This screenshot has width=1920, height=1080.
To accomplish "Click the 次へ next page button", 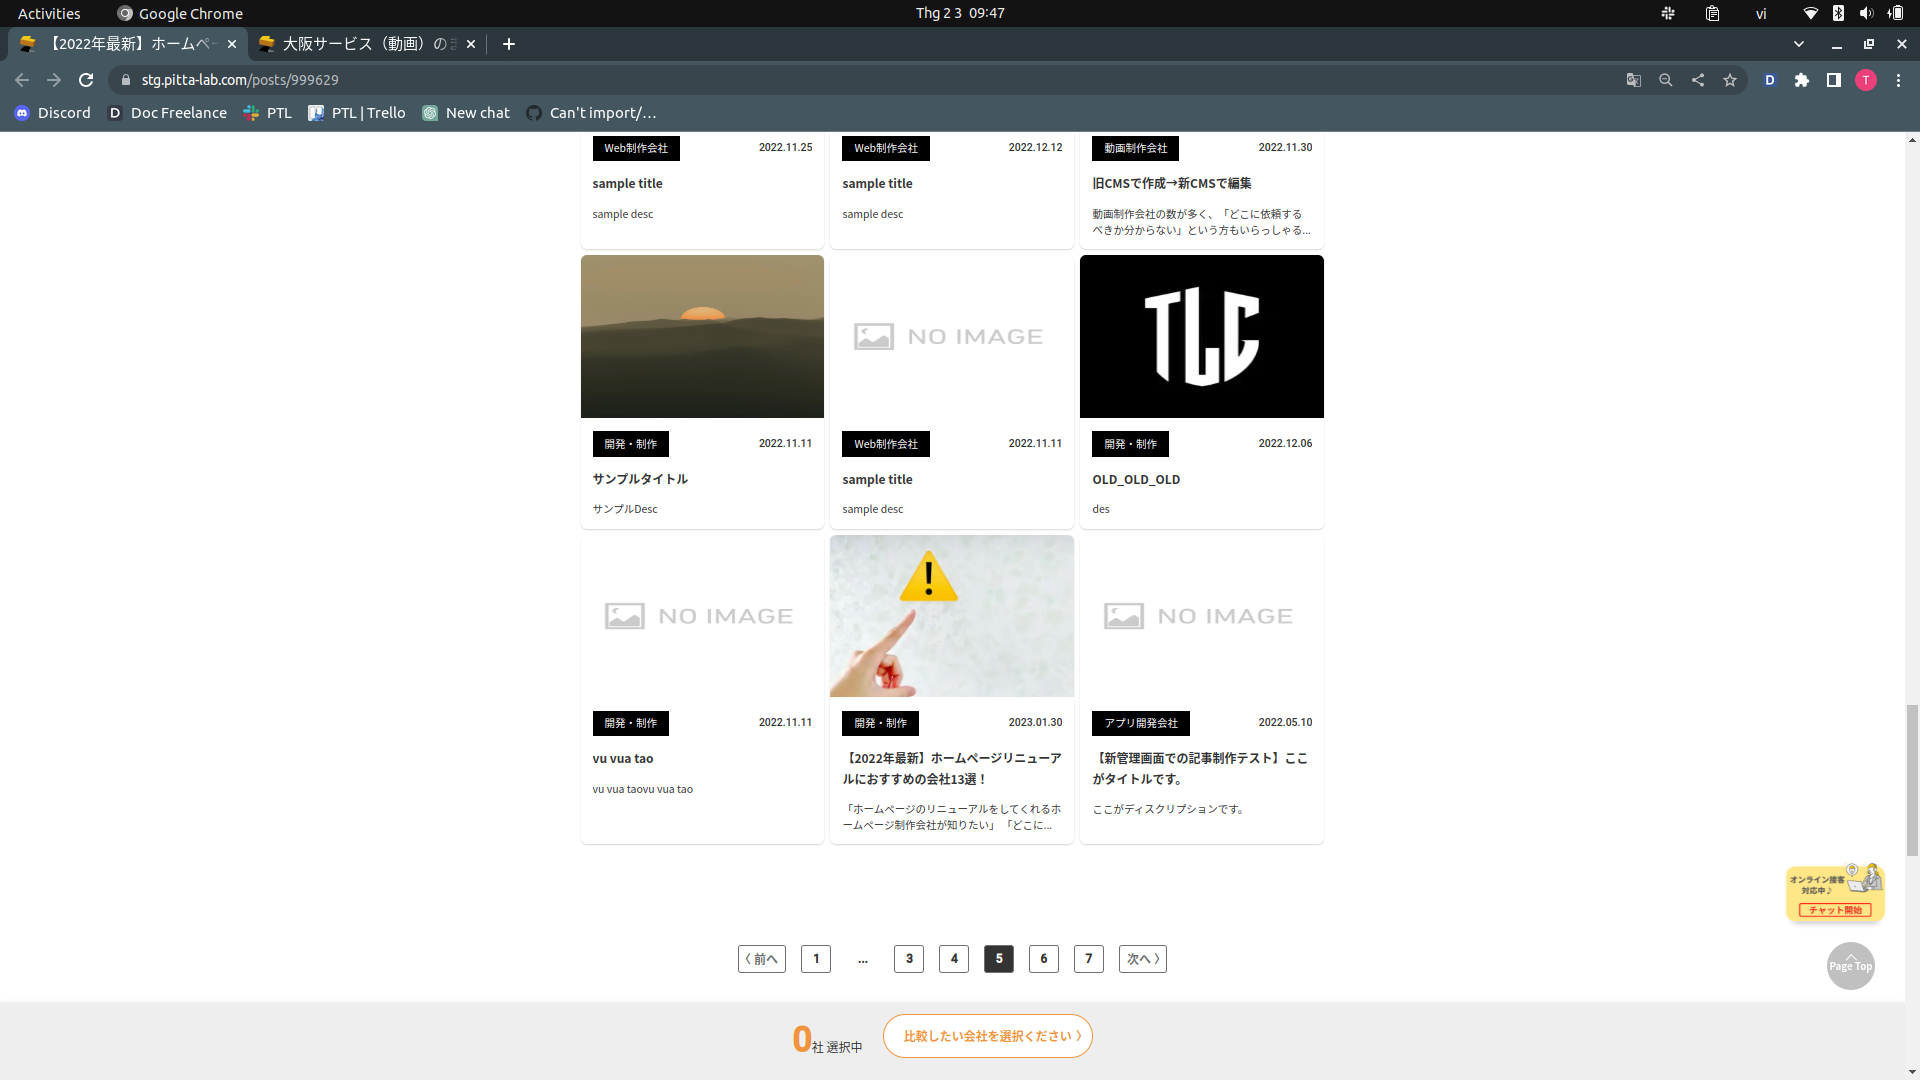I will 1142,959.
